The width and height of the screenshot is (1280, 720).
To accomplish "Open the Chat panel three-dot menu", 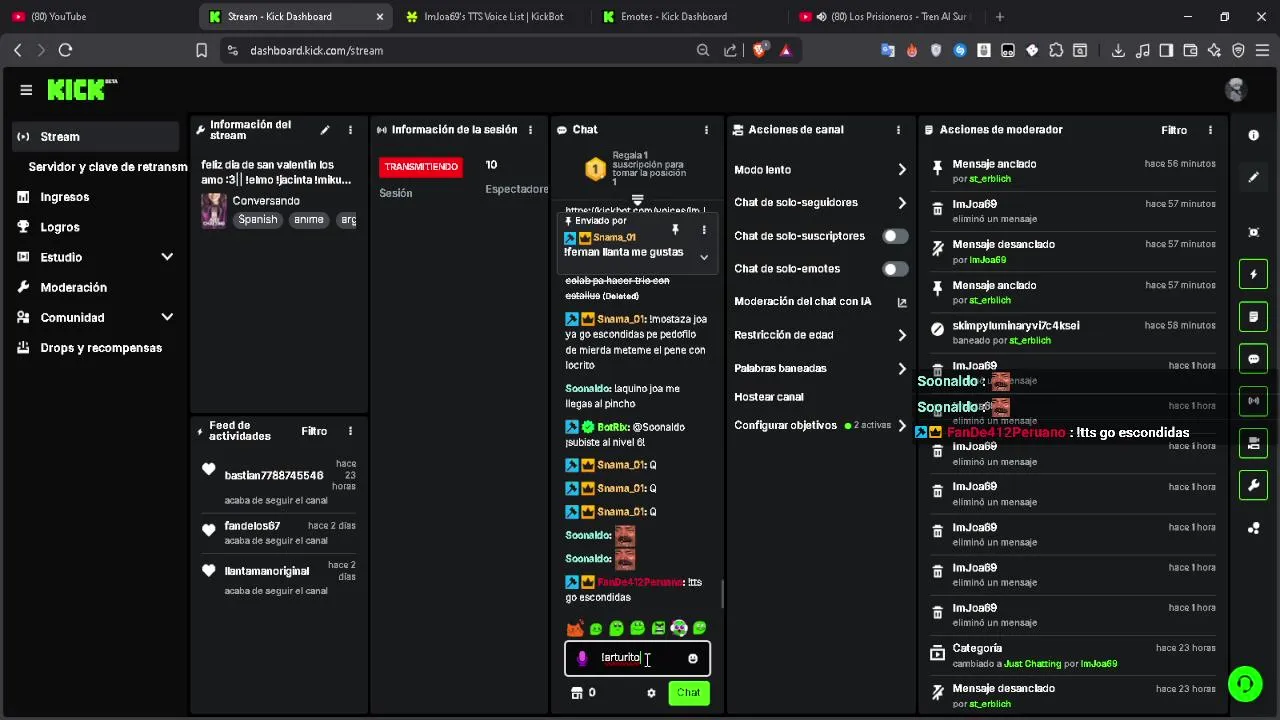I will click(706, 130).
